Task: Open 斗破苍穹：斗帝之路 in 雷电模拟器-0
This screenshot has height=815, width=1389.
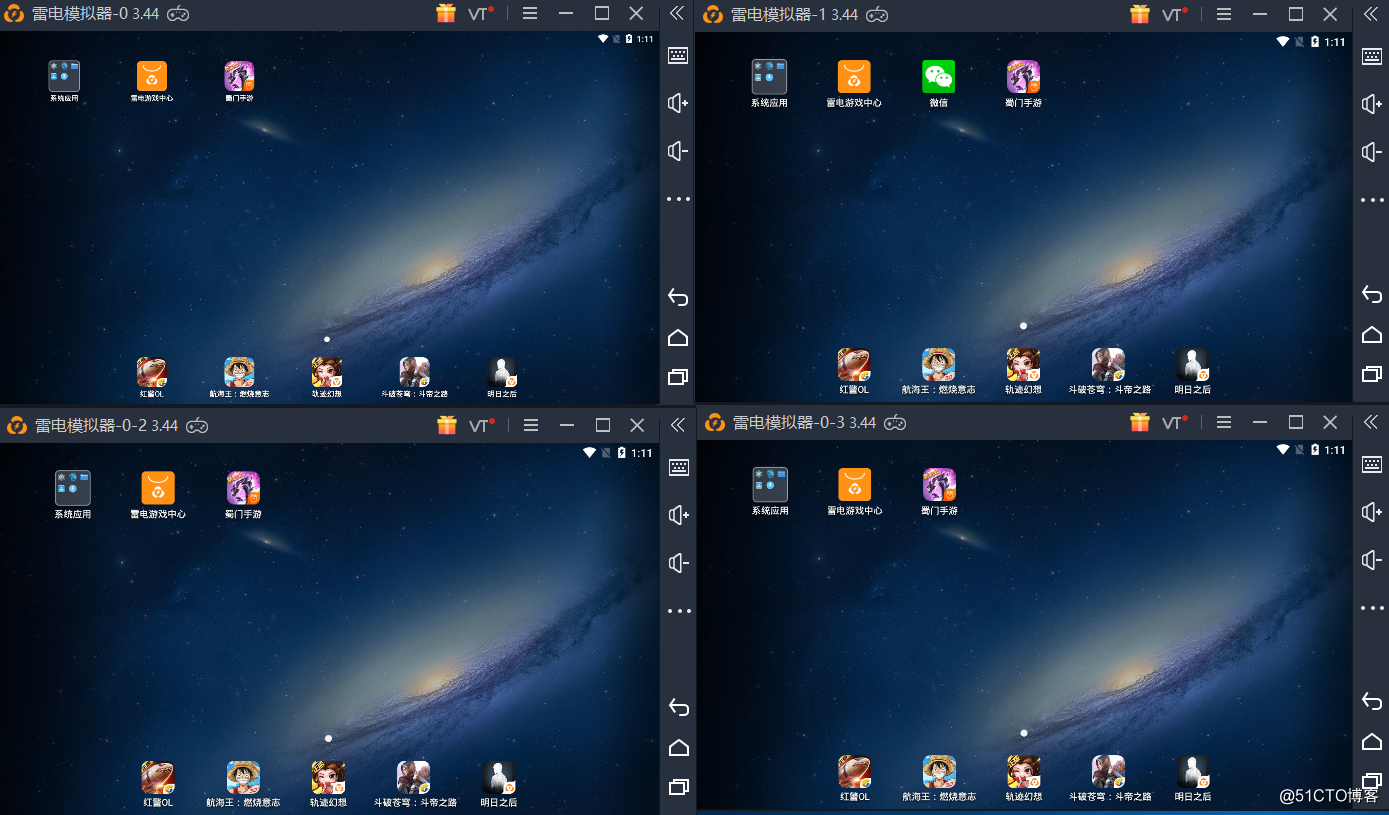Action: click(414, 372)
